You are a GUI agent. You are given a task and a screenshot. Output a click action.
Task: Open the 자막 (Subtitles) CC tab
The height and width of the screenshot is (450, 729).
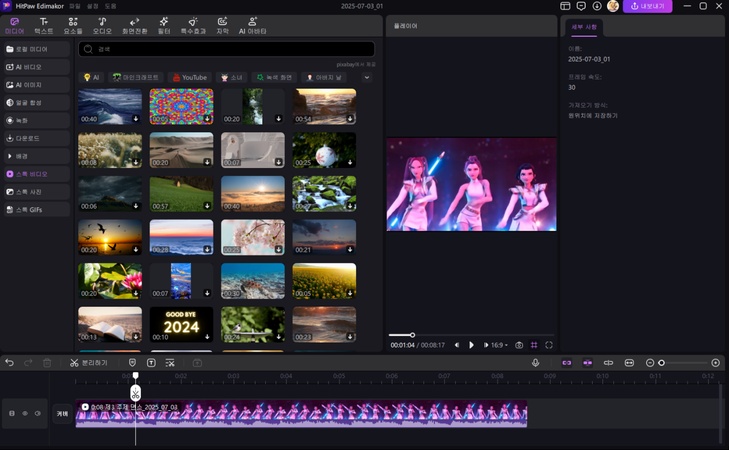(x=223, y=26)
